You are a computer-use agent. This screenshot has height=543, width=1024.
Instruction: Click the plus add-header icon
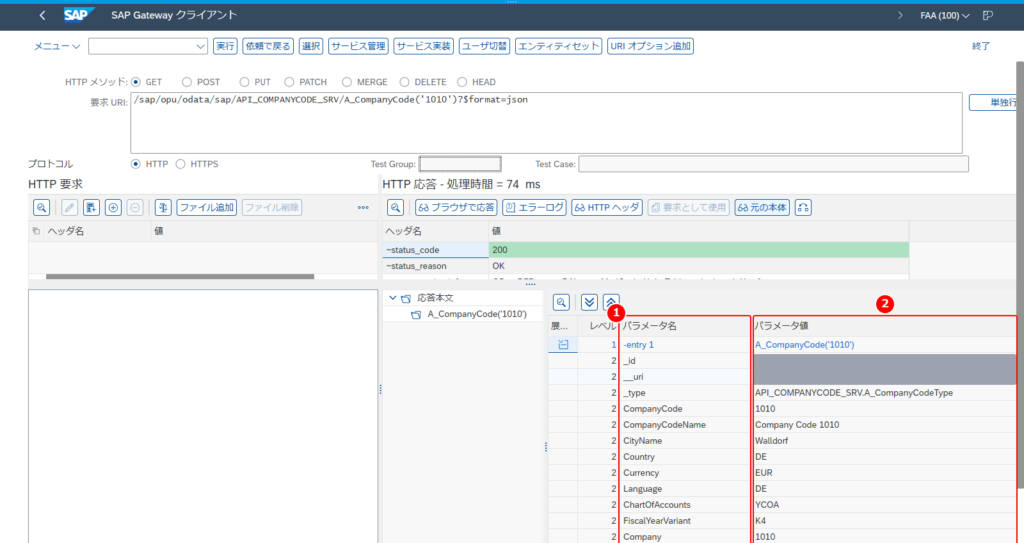click(x=113, y=208)
